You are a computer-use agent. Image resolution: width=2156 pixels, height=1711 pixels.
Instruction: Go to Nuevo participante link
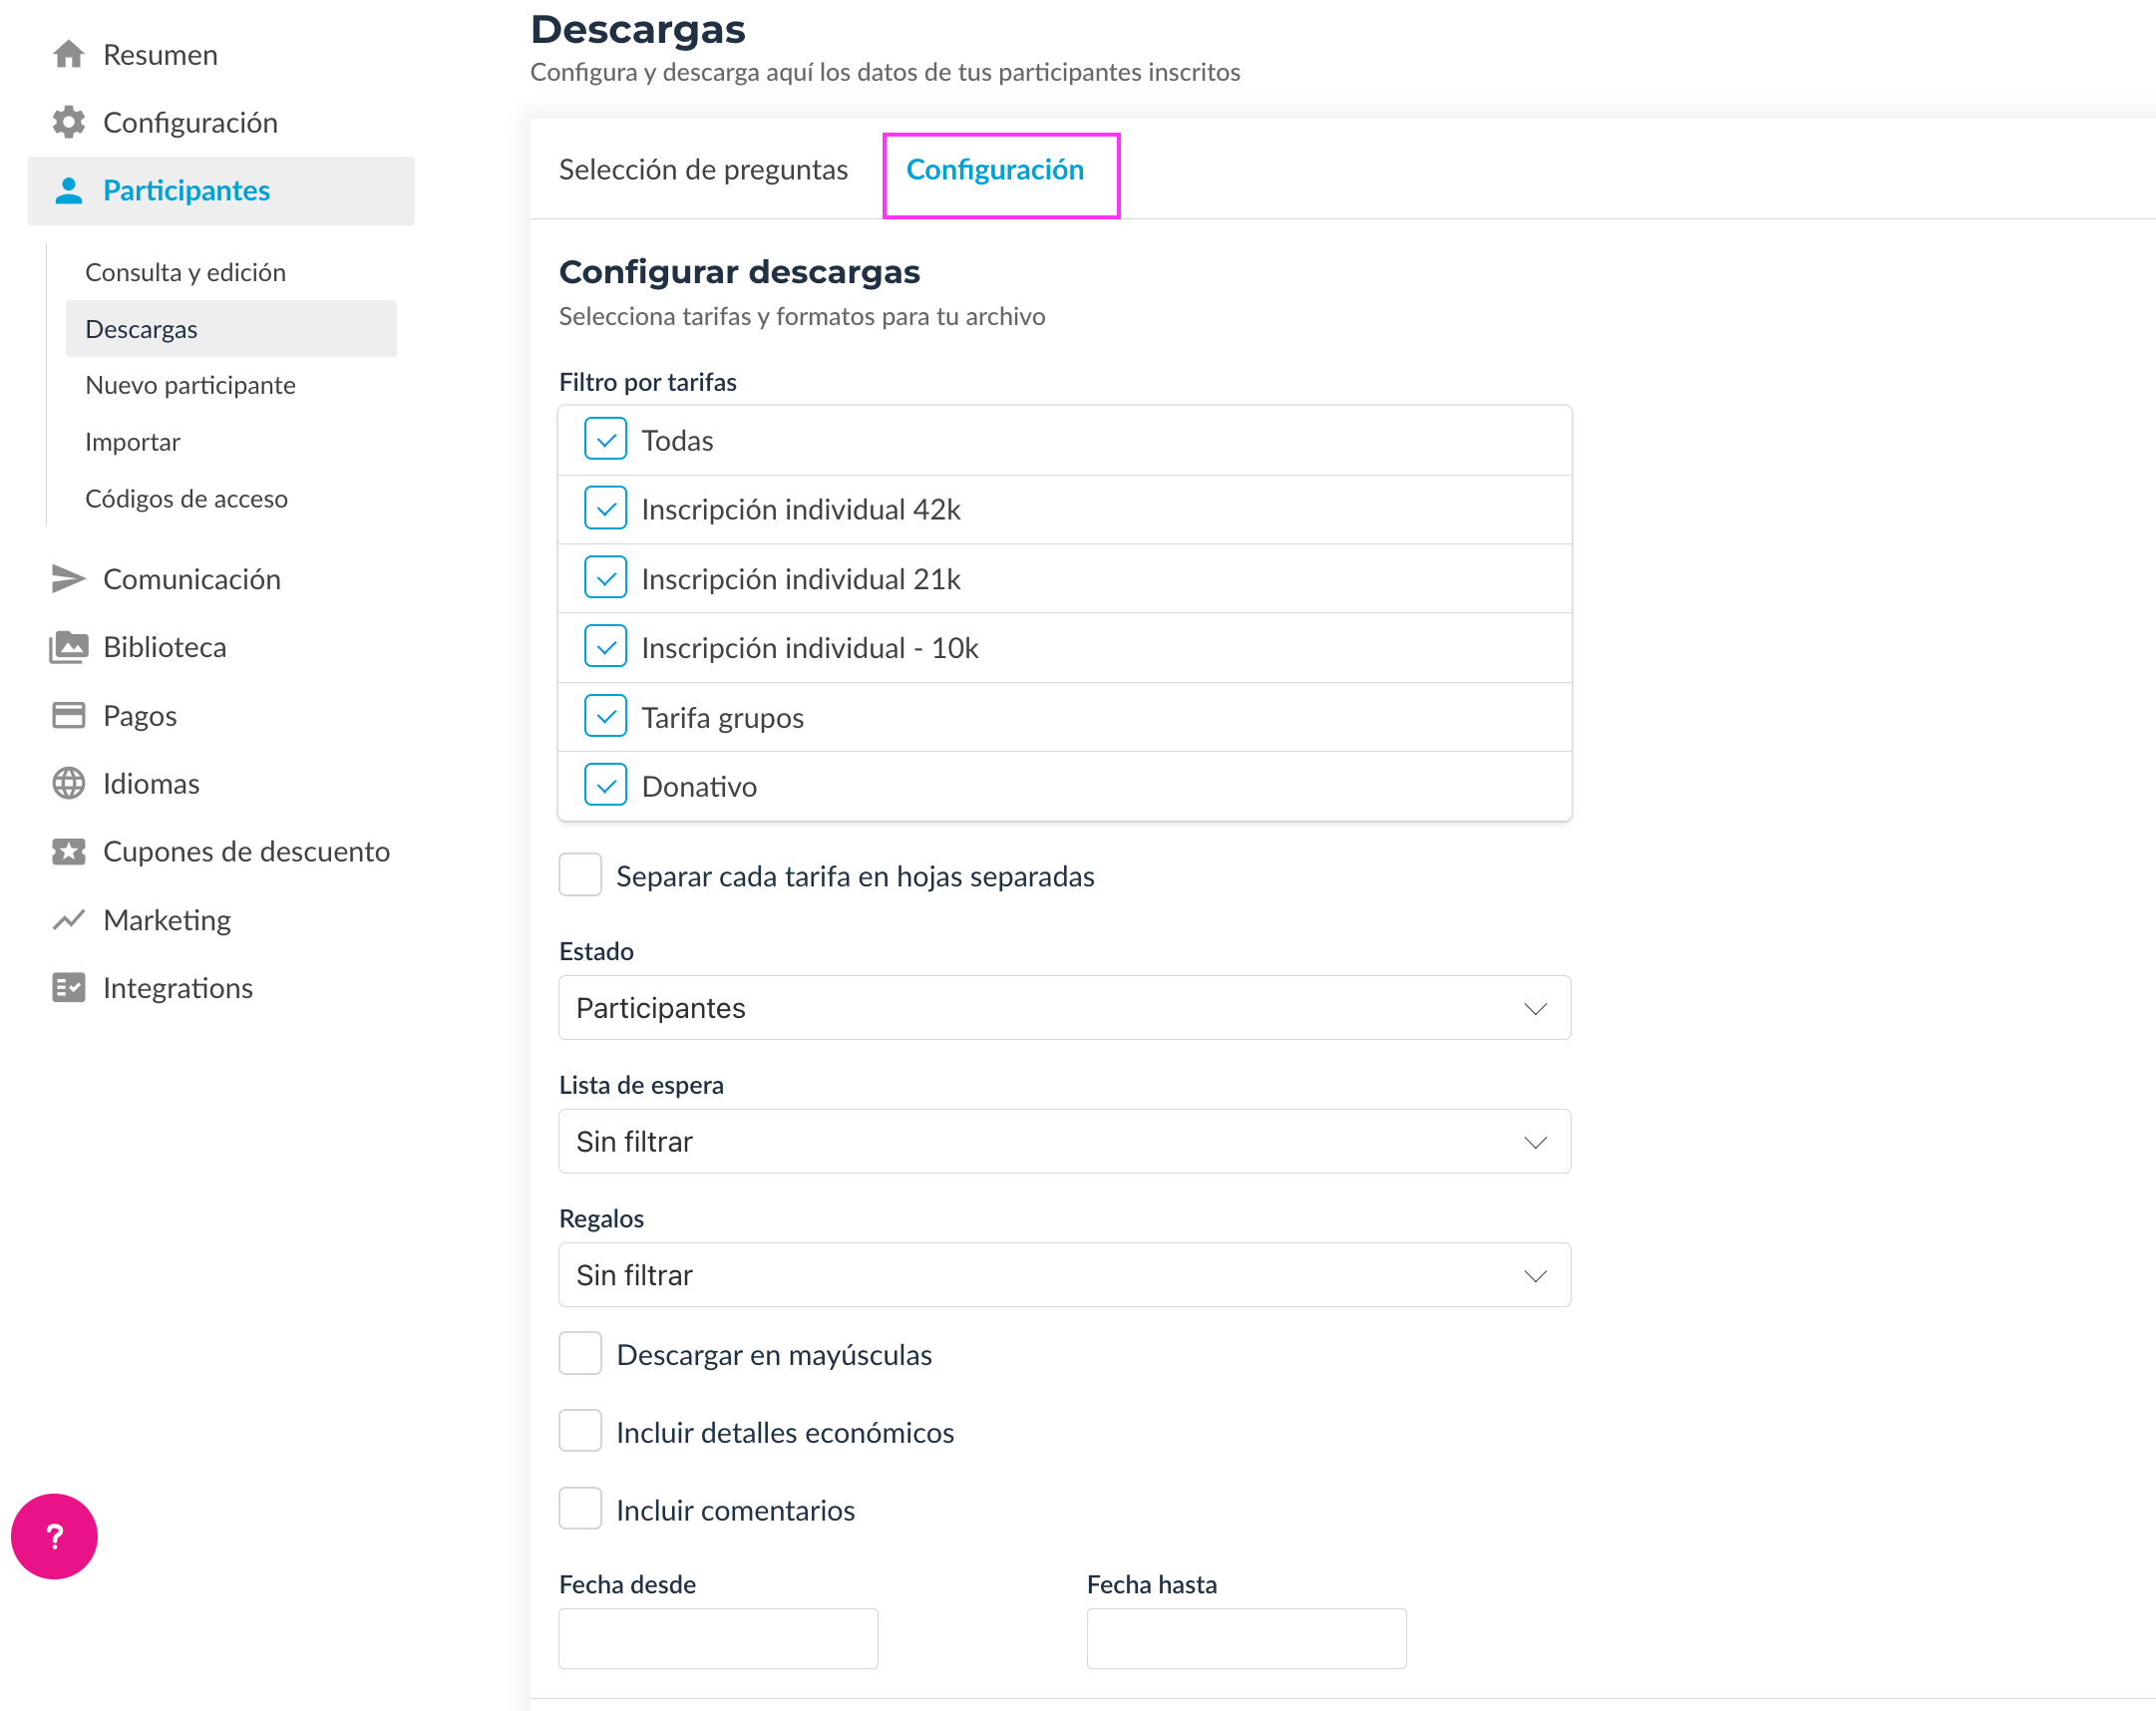190,385
